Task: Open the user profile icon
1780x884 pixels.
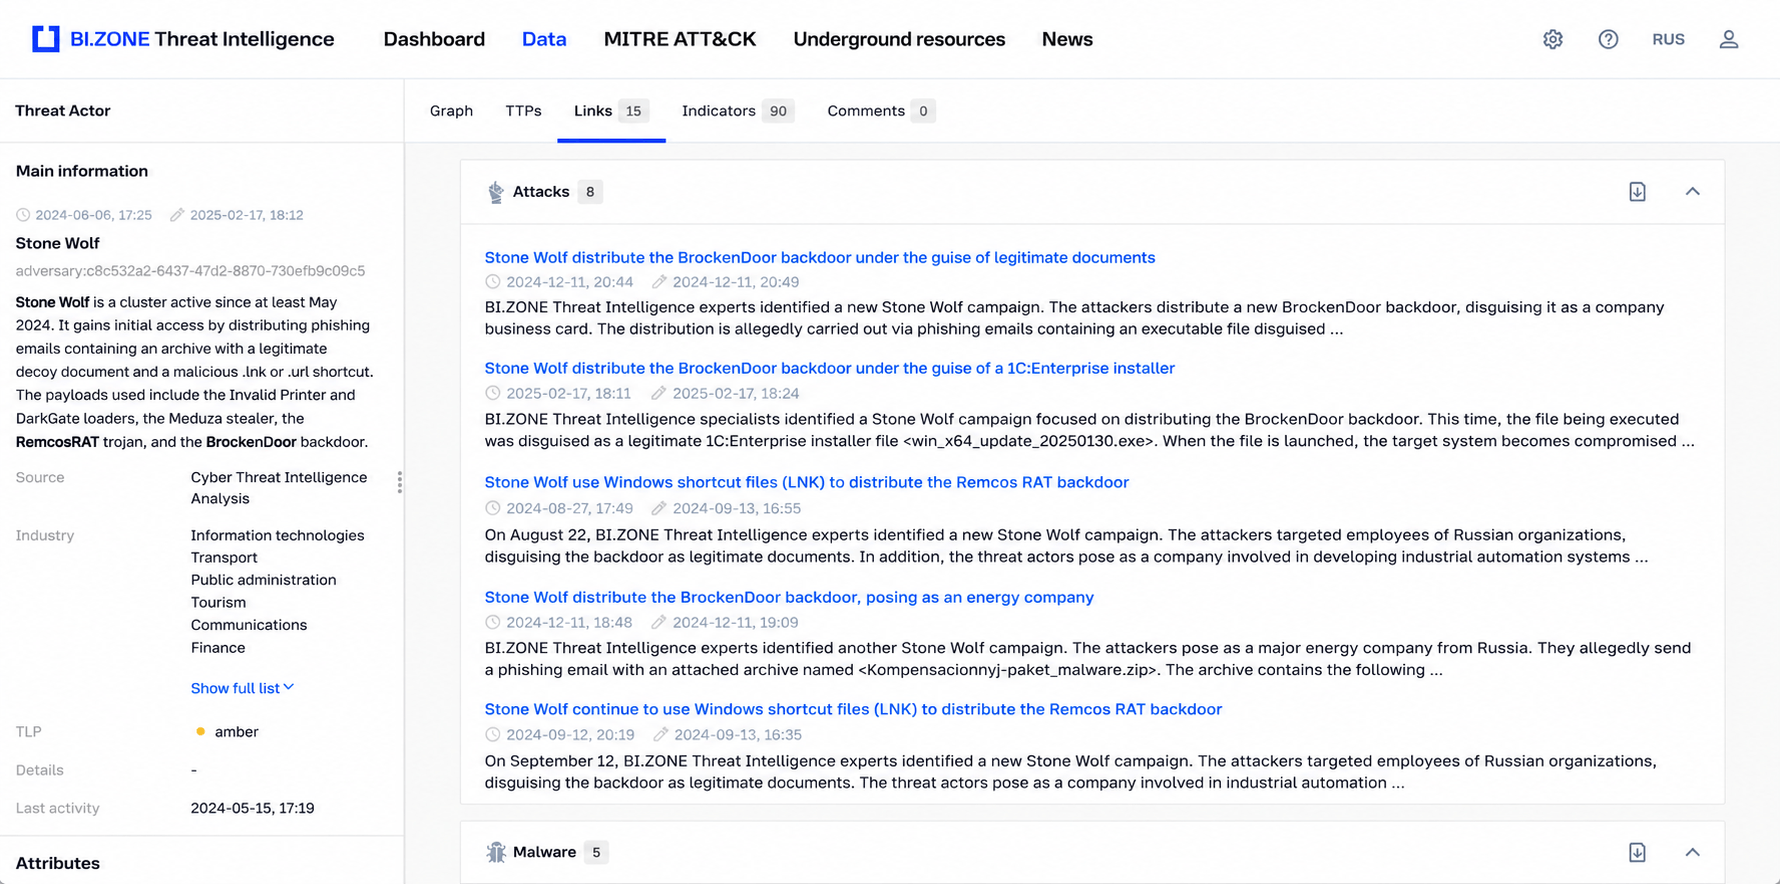Action: 1729,39
